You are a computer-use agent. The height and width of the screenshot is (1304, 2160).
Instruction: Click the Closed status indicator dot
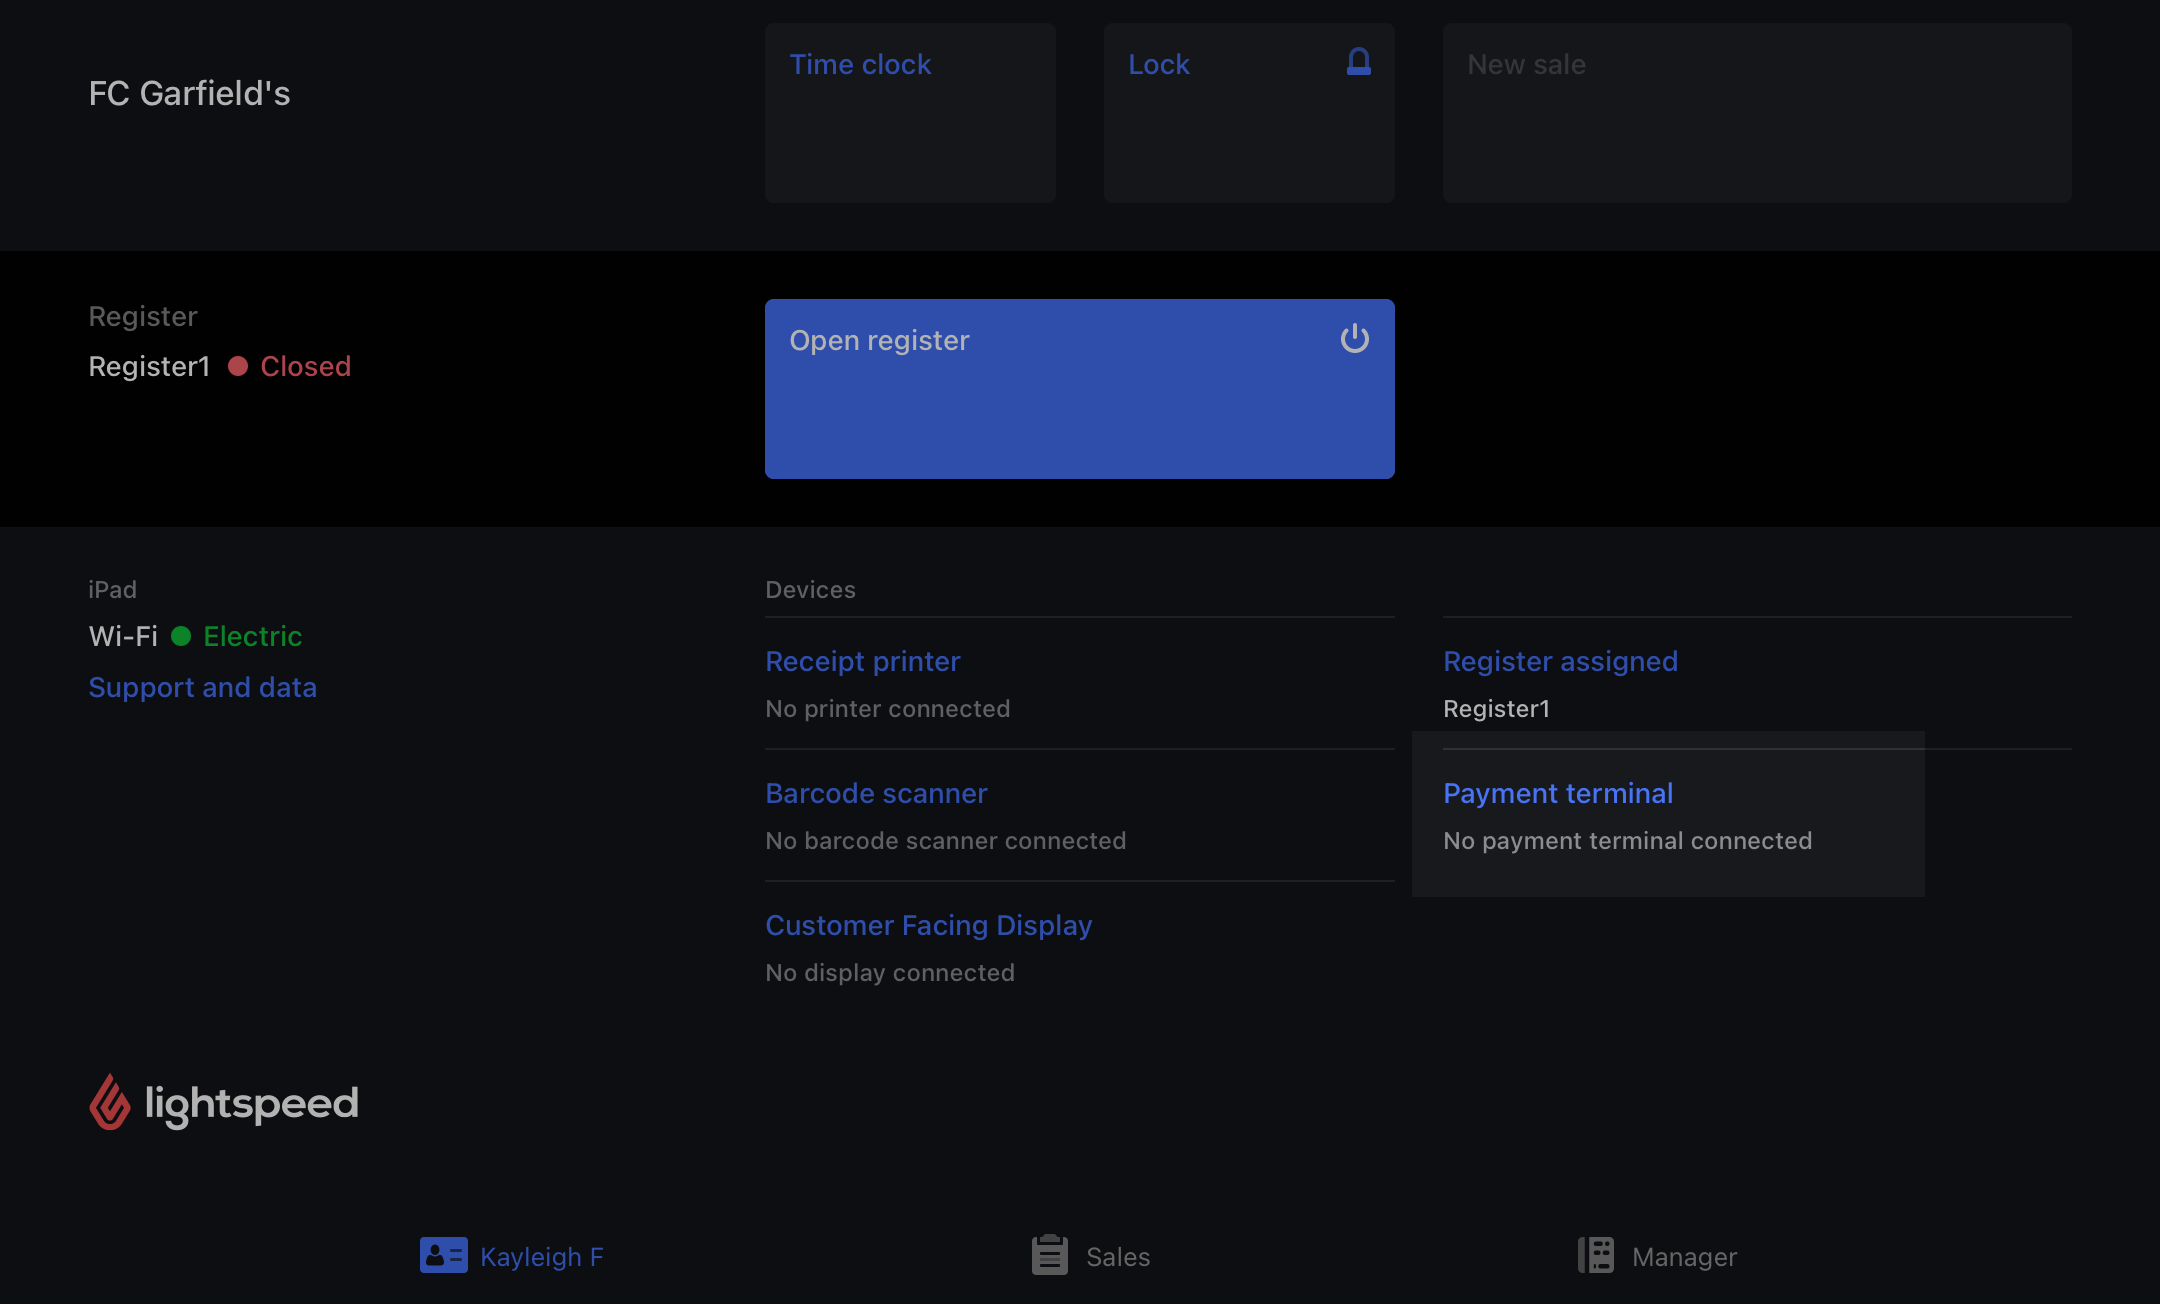(x=238, y=366)
